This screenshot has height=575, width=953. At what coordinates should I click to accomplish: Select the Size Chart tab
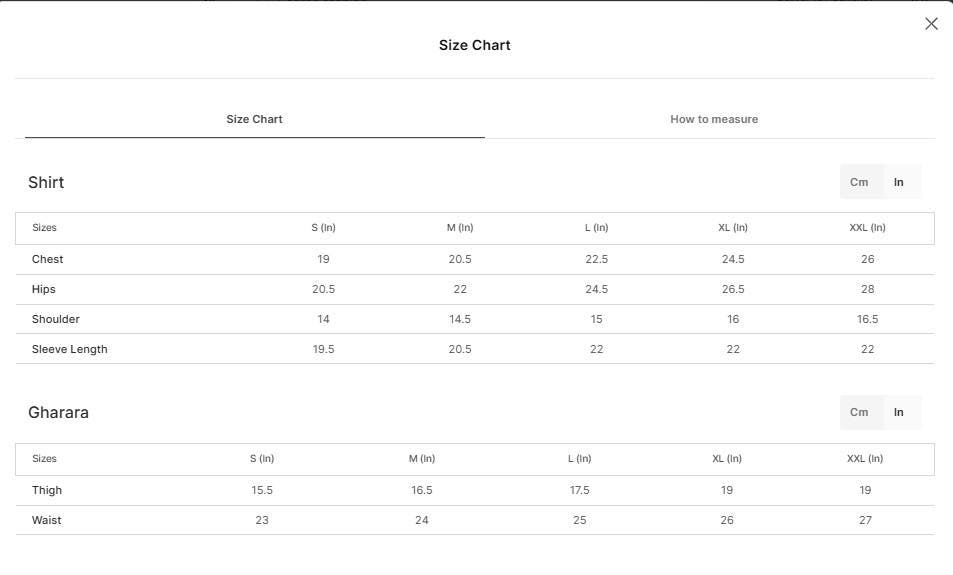click(x=254, y=119)
